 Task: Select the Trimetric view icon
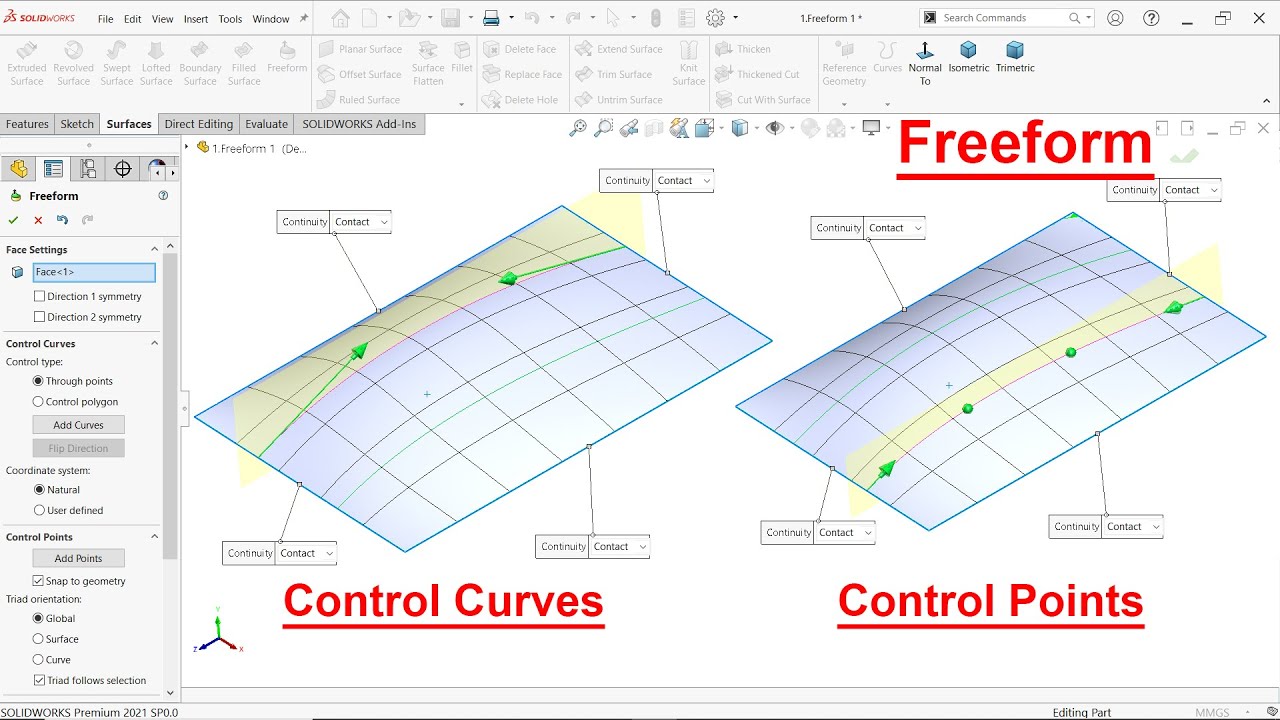(x=1015, y=50)
